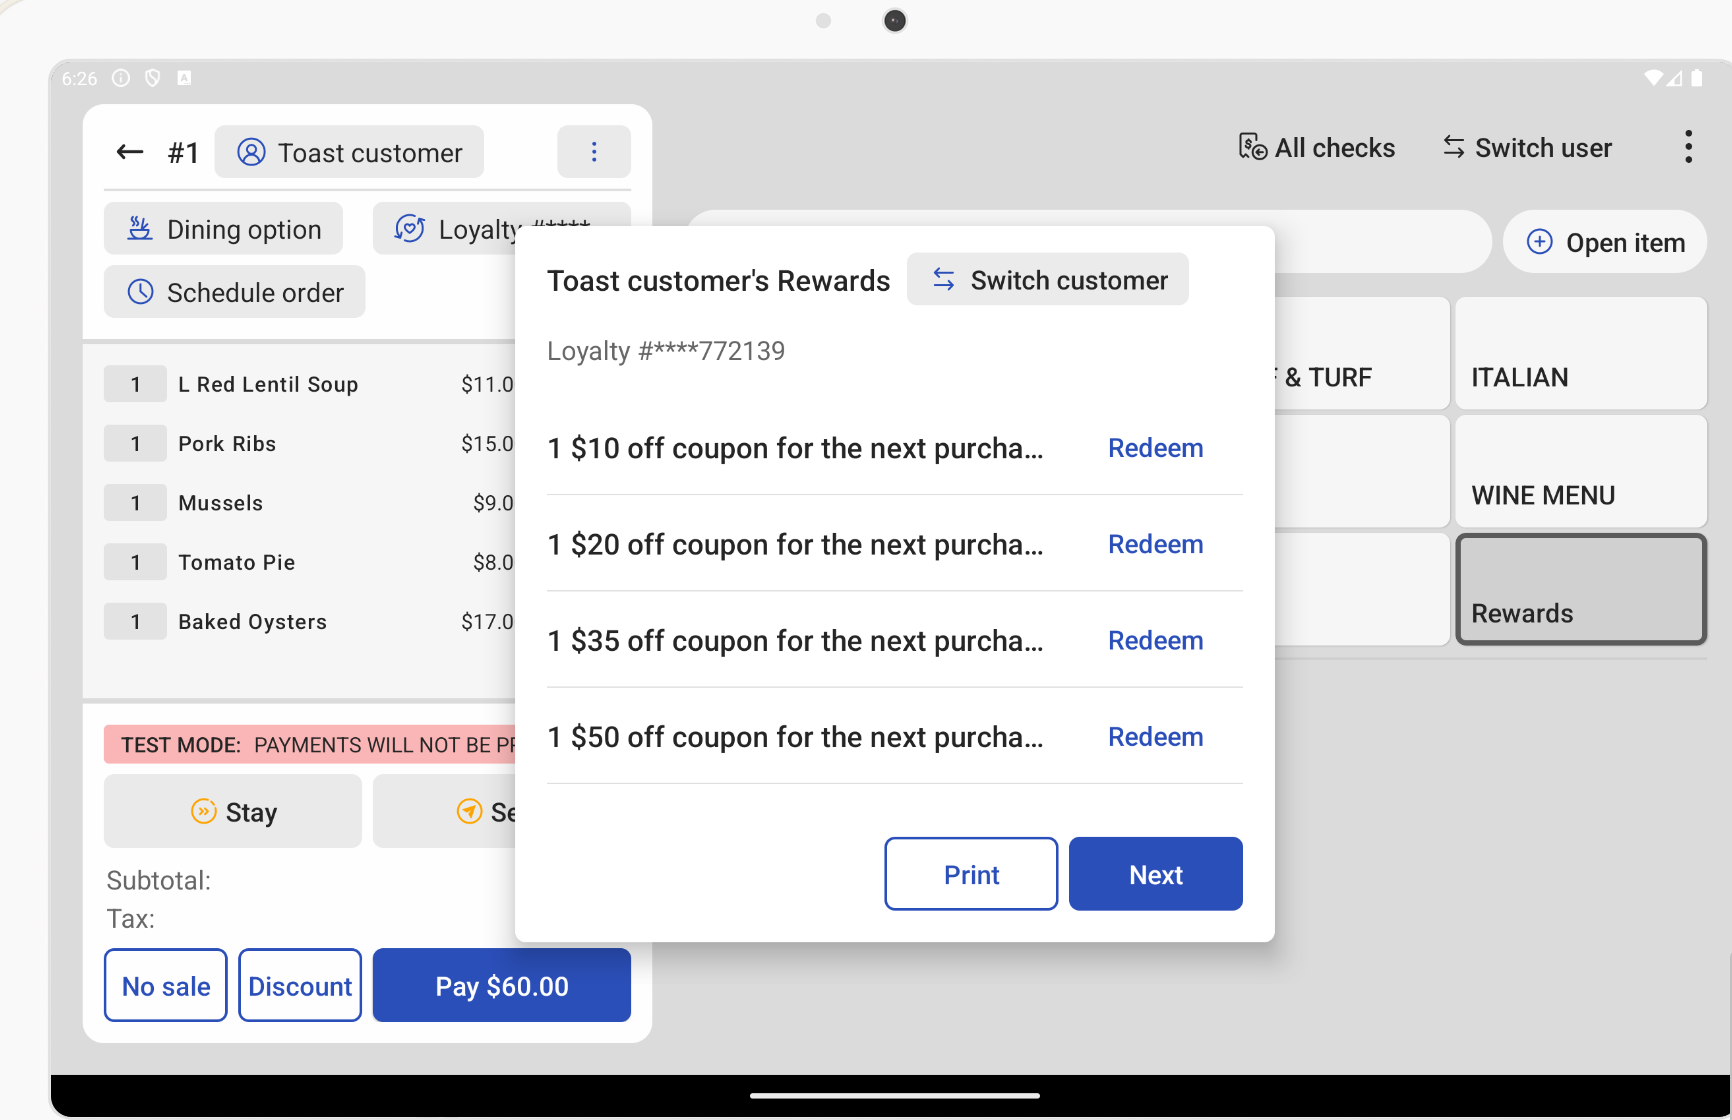Click Switch customer in rewards dialog
Image resolution: width=1732 pixels, height=1120 pixels.
pyautogui.click(x=1048, y=280)
